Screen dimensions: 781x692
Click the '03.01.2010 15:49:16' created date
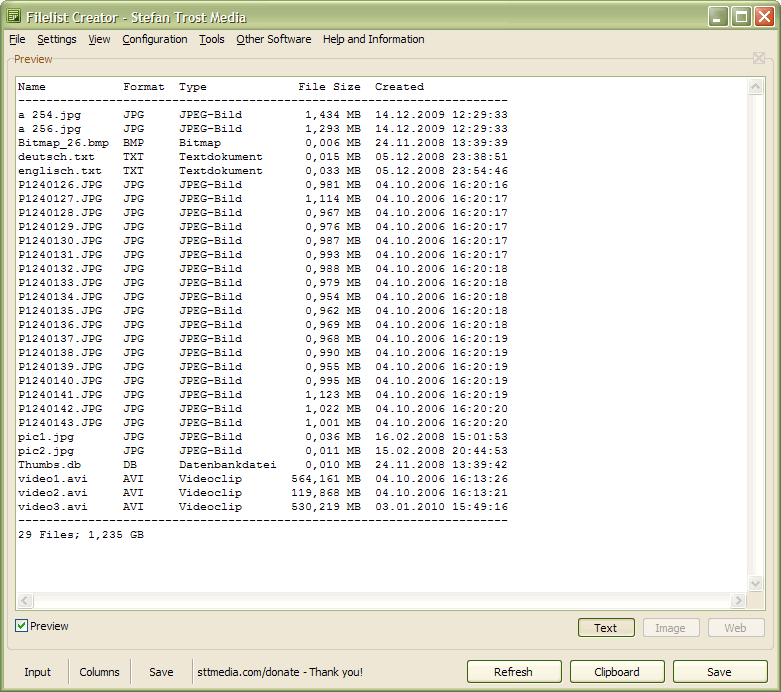point(441,507)
